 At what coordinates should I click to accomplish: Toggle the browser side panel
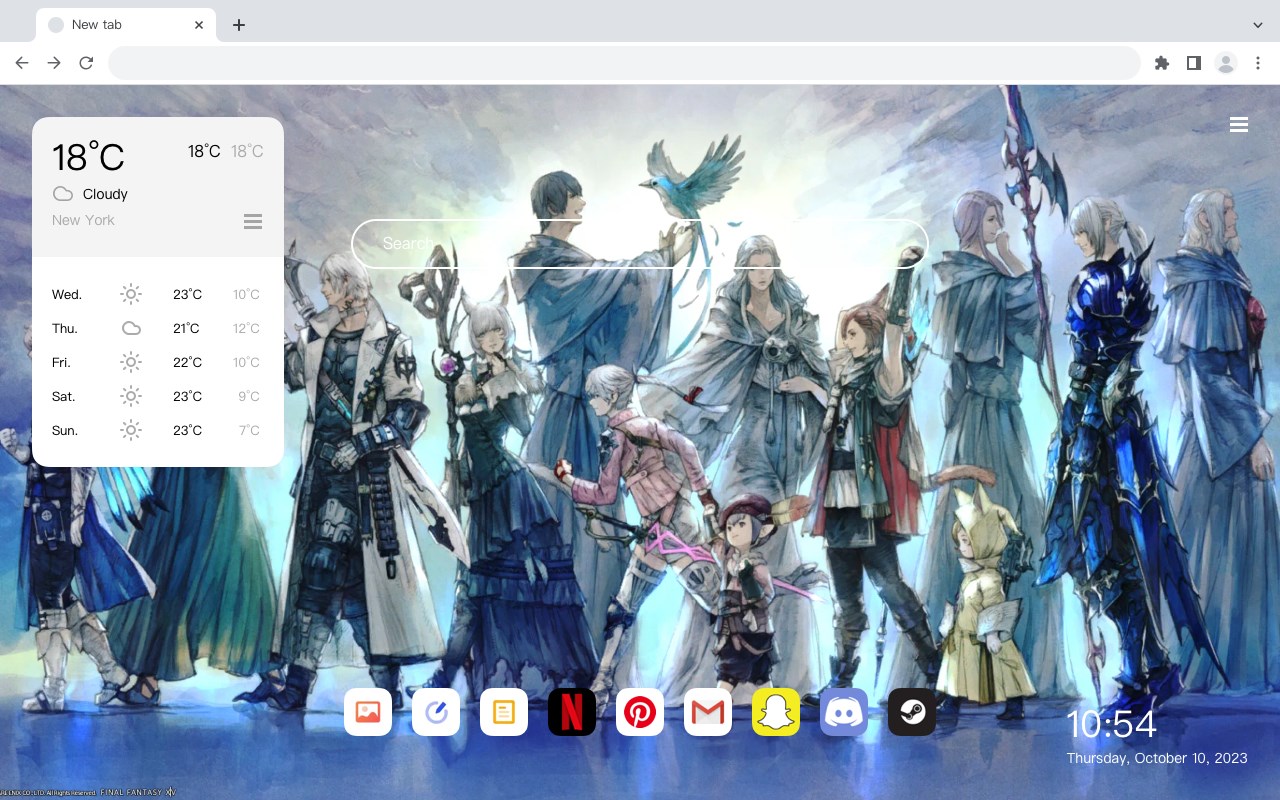tap(1194, 63)
